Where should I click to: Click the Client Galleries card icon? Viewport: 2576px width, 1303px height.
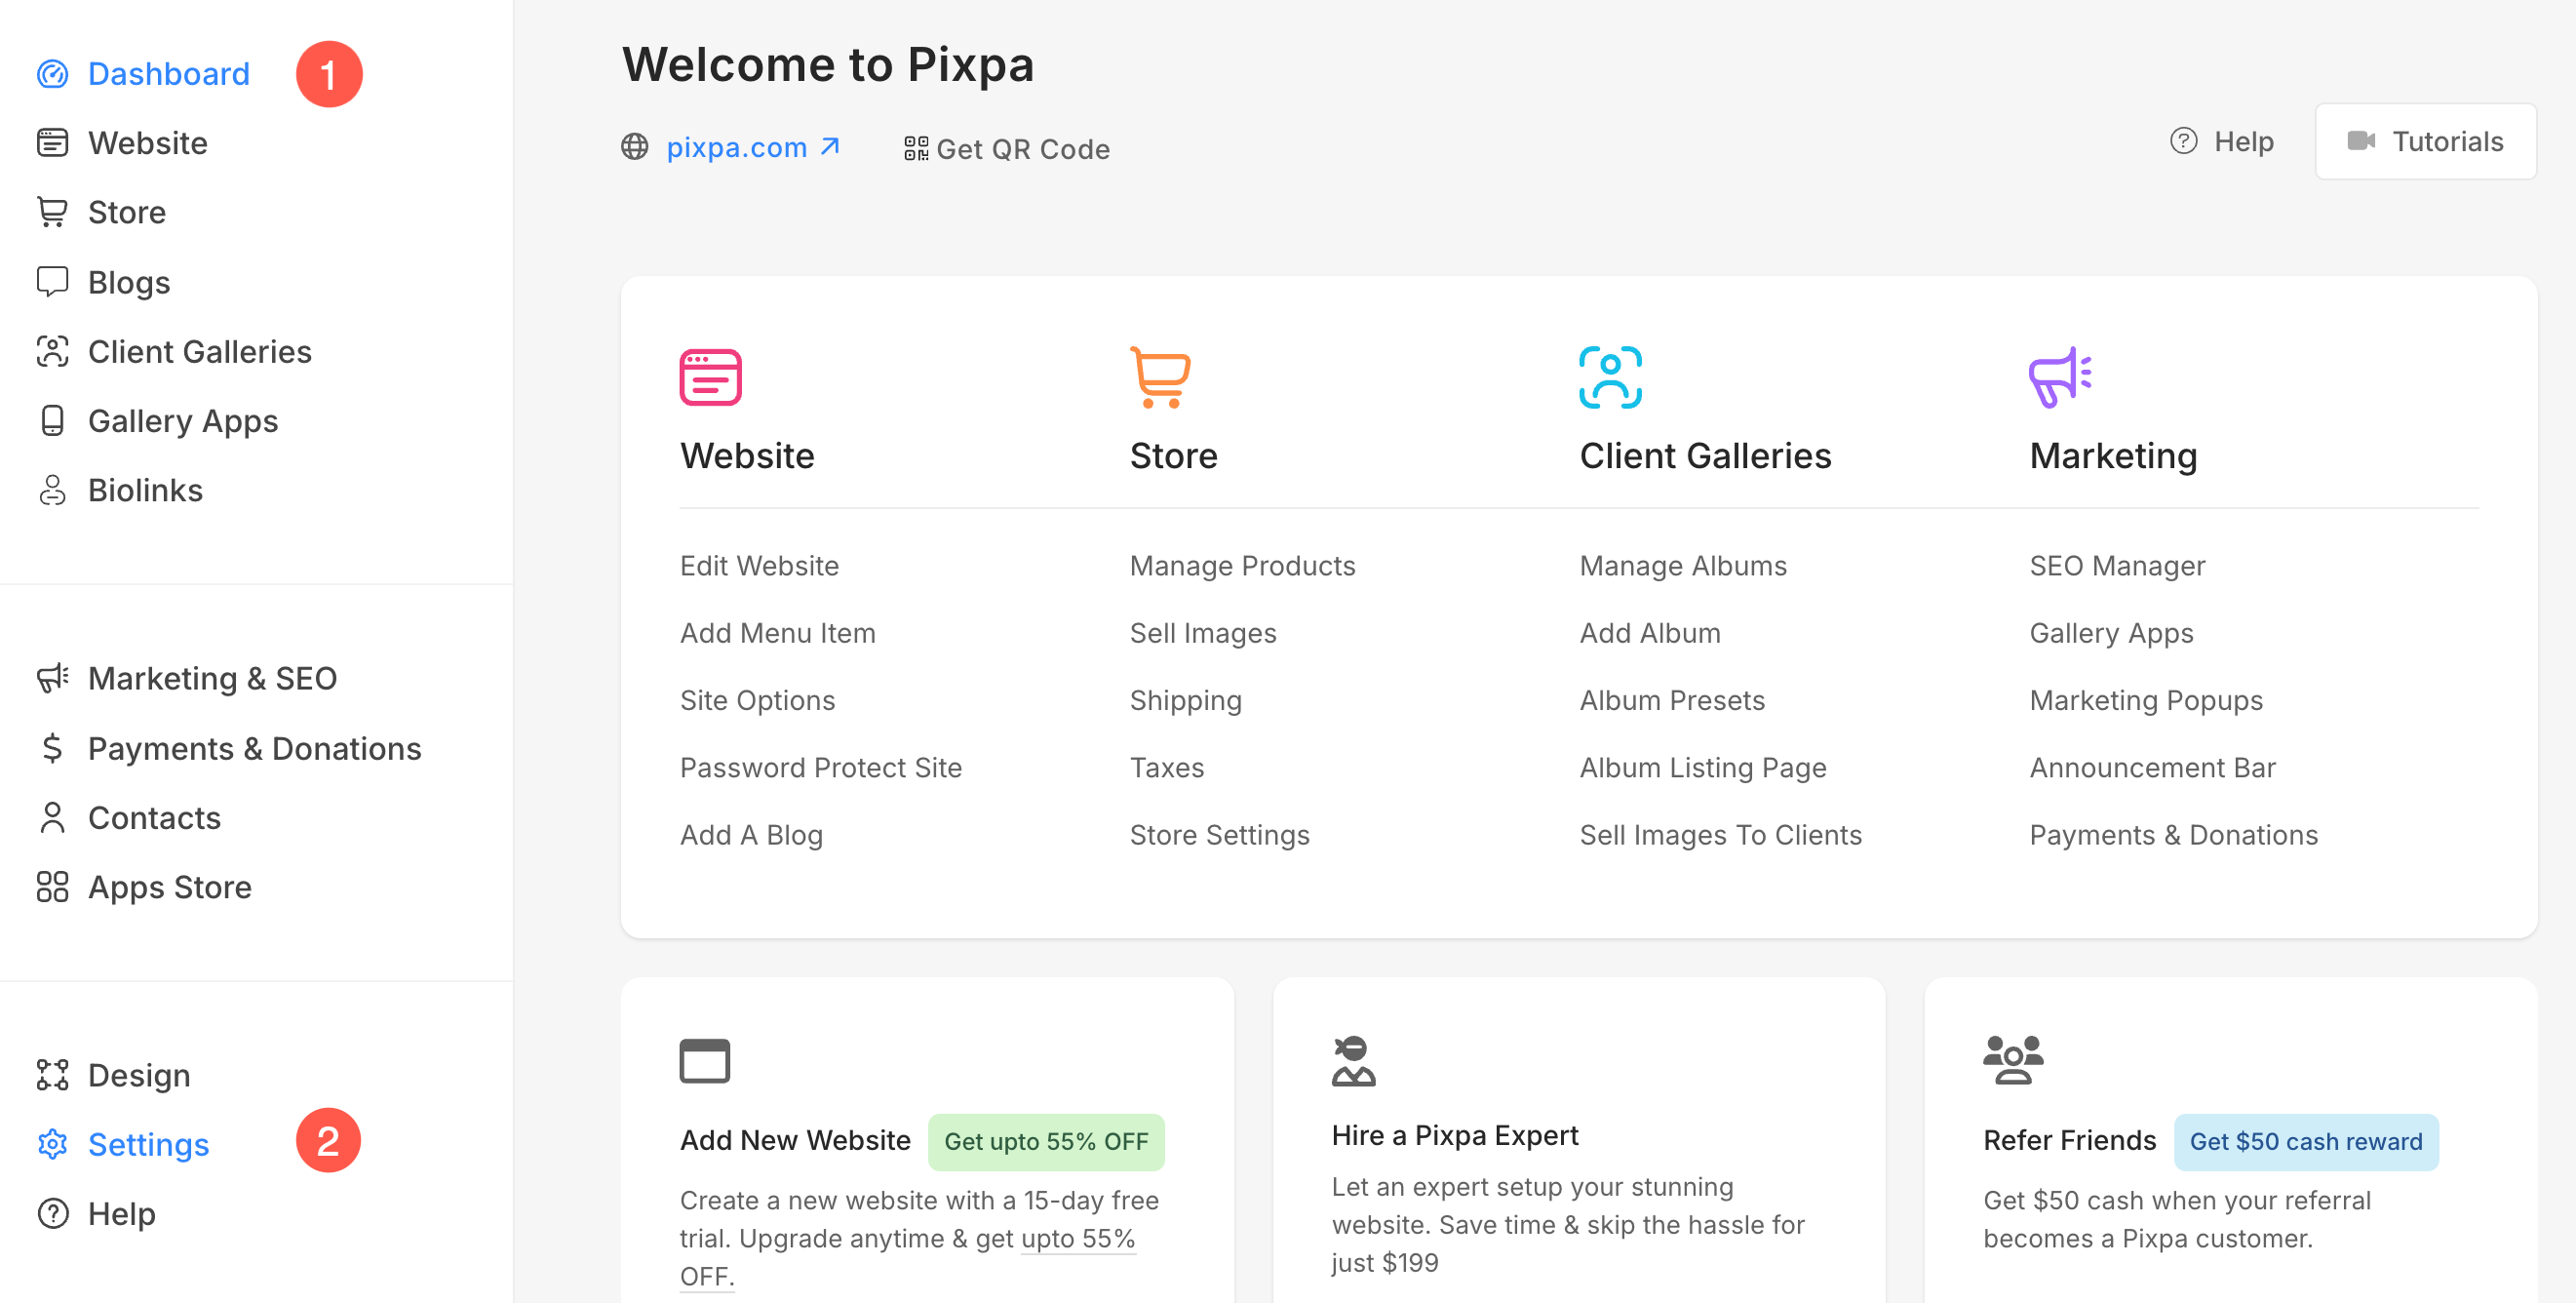1610,377
